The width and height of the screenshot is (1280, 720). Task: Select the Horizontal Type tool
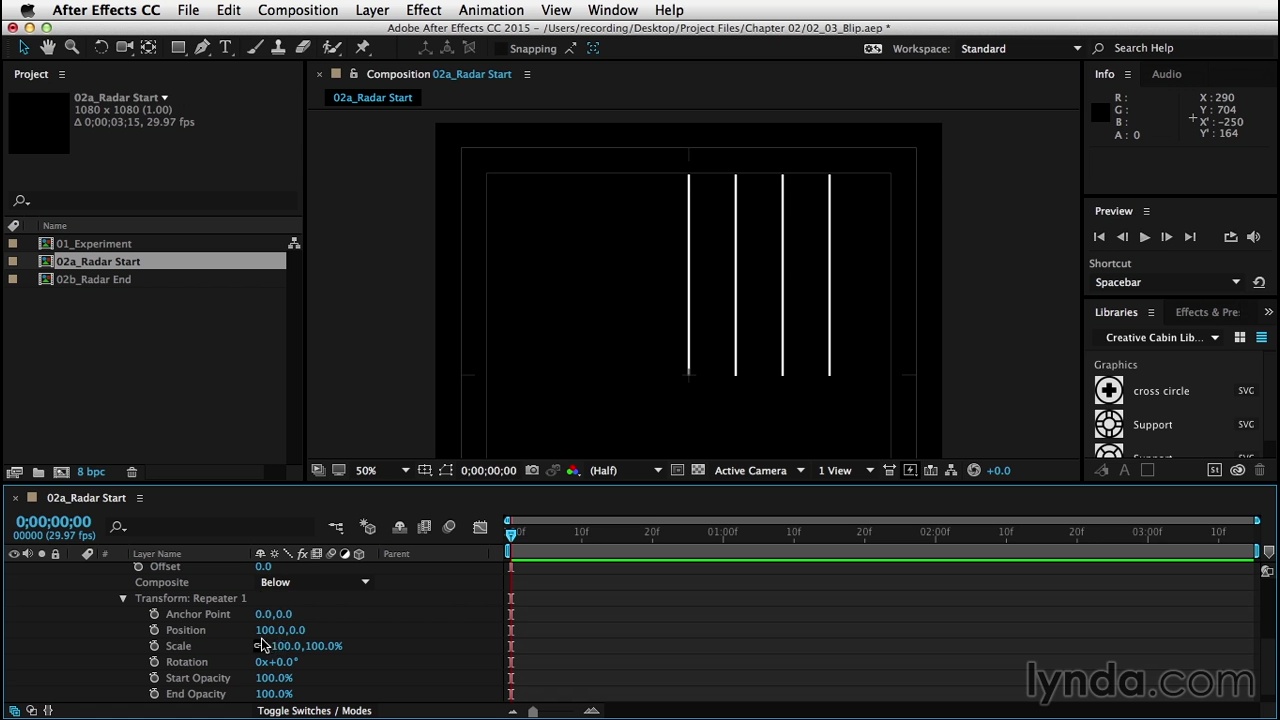(x=225, y=47)
